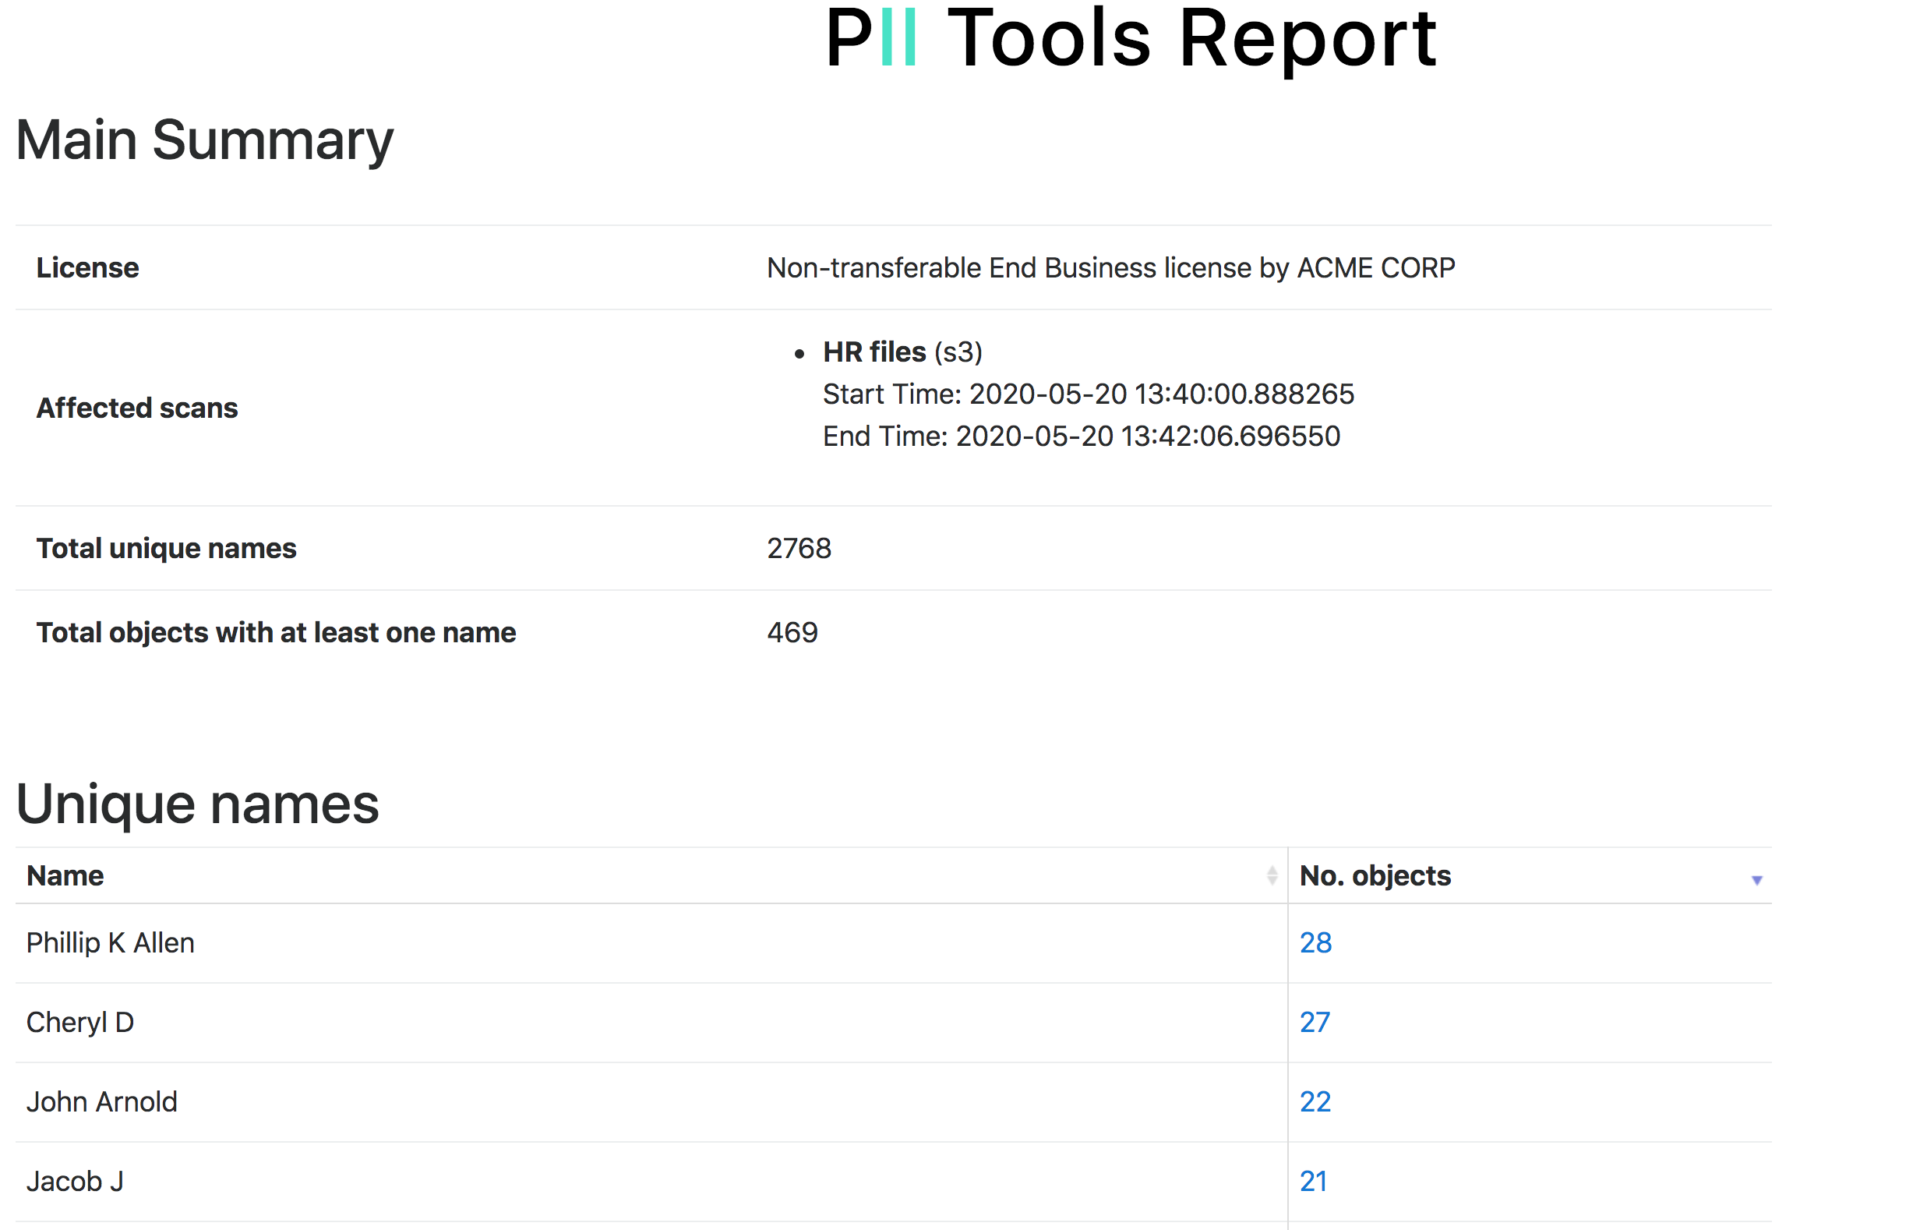Image resolution: width=1920 pixels, height=1230 pixels.
Task: Open the 21 objects for Jacob J
Action: [1314, 1180]
